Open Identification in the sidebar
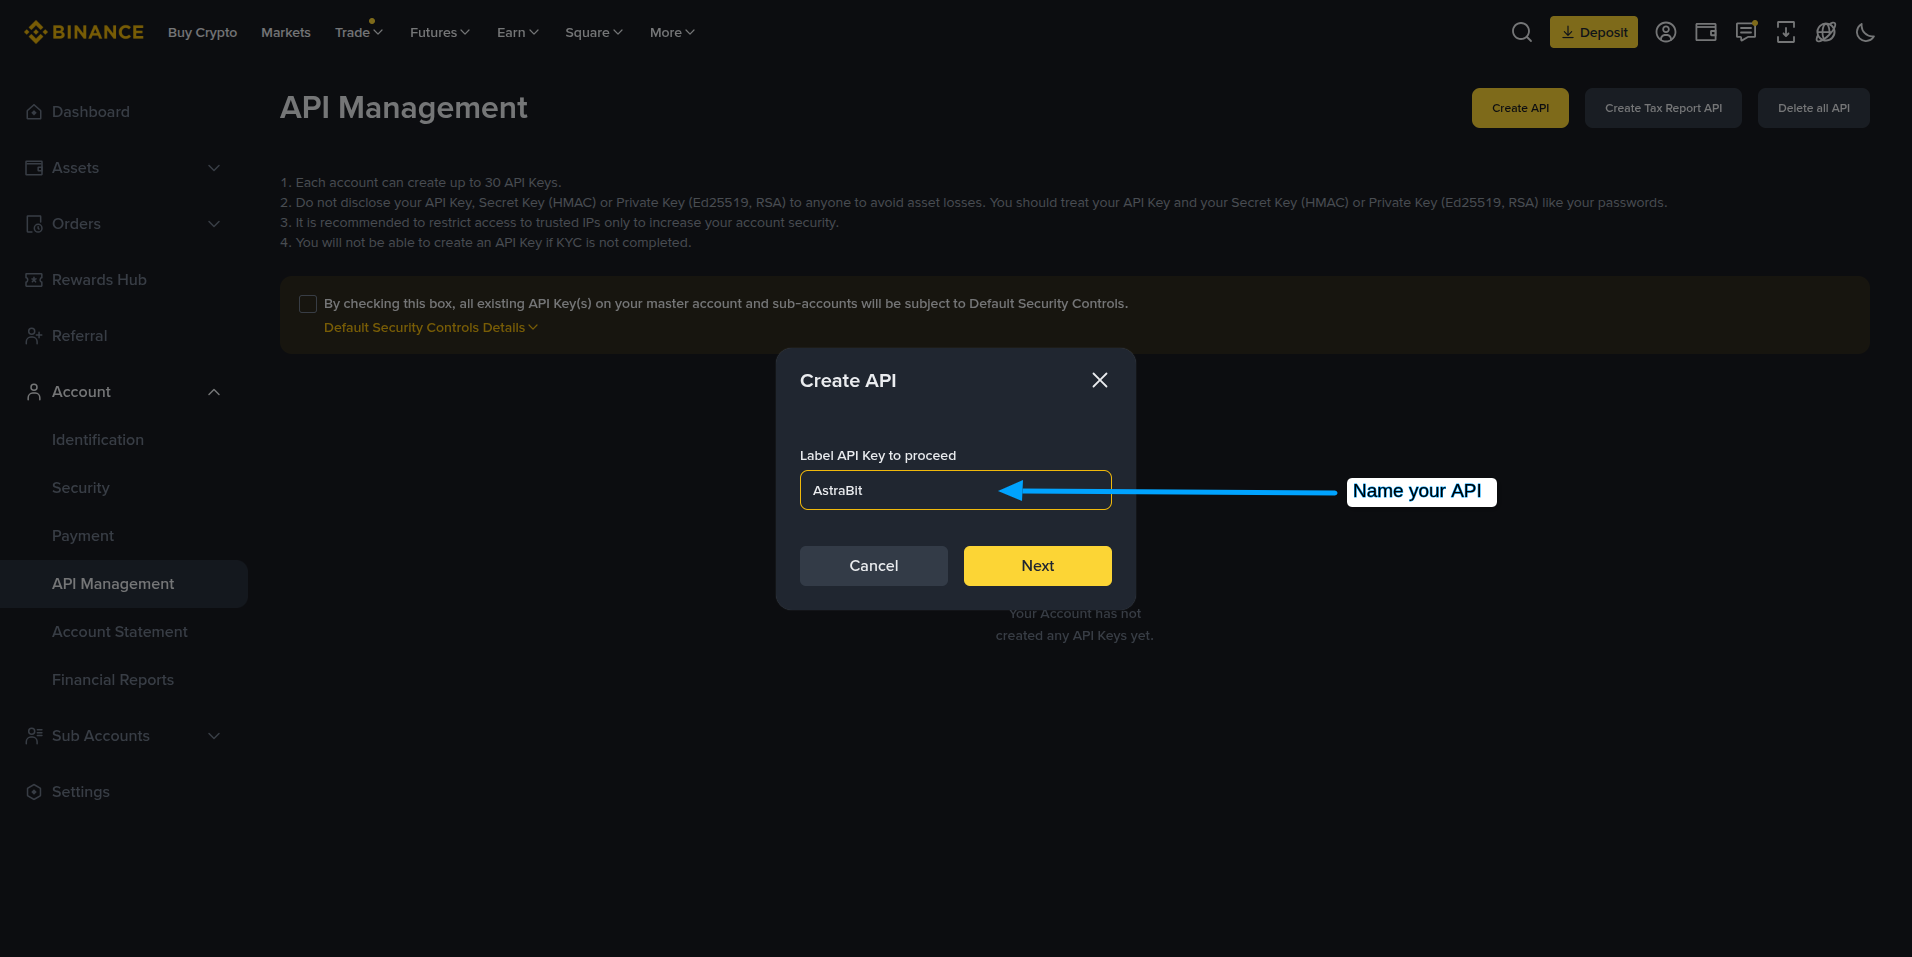 coord(98,440)
